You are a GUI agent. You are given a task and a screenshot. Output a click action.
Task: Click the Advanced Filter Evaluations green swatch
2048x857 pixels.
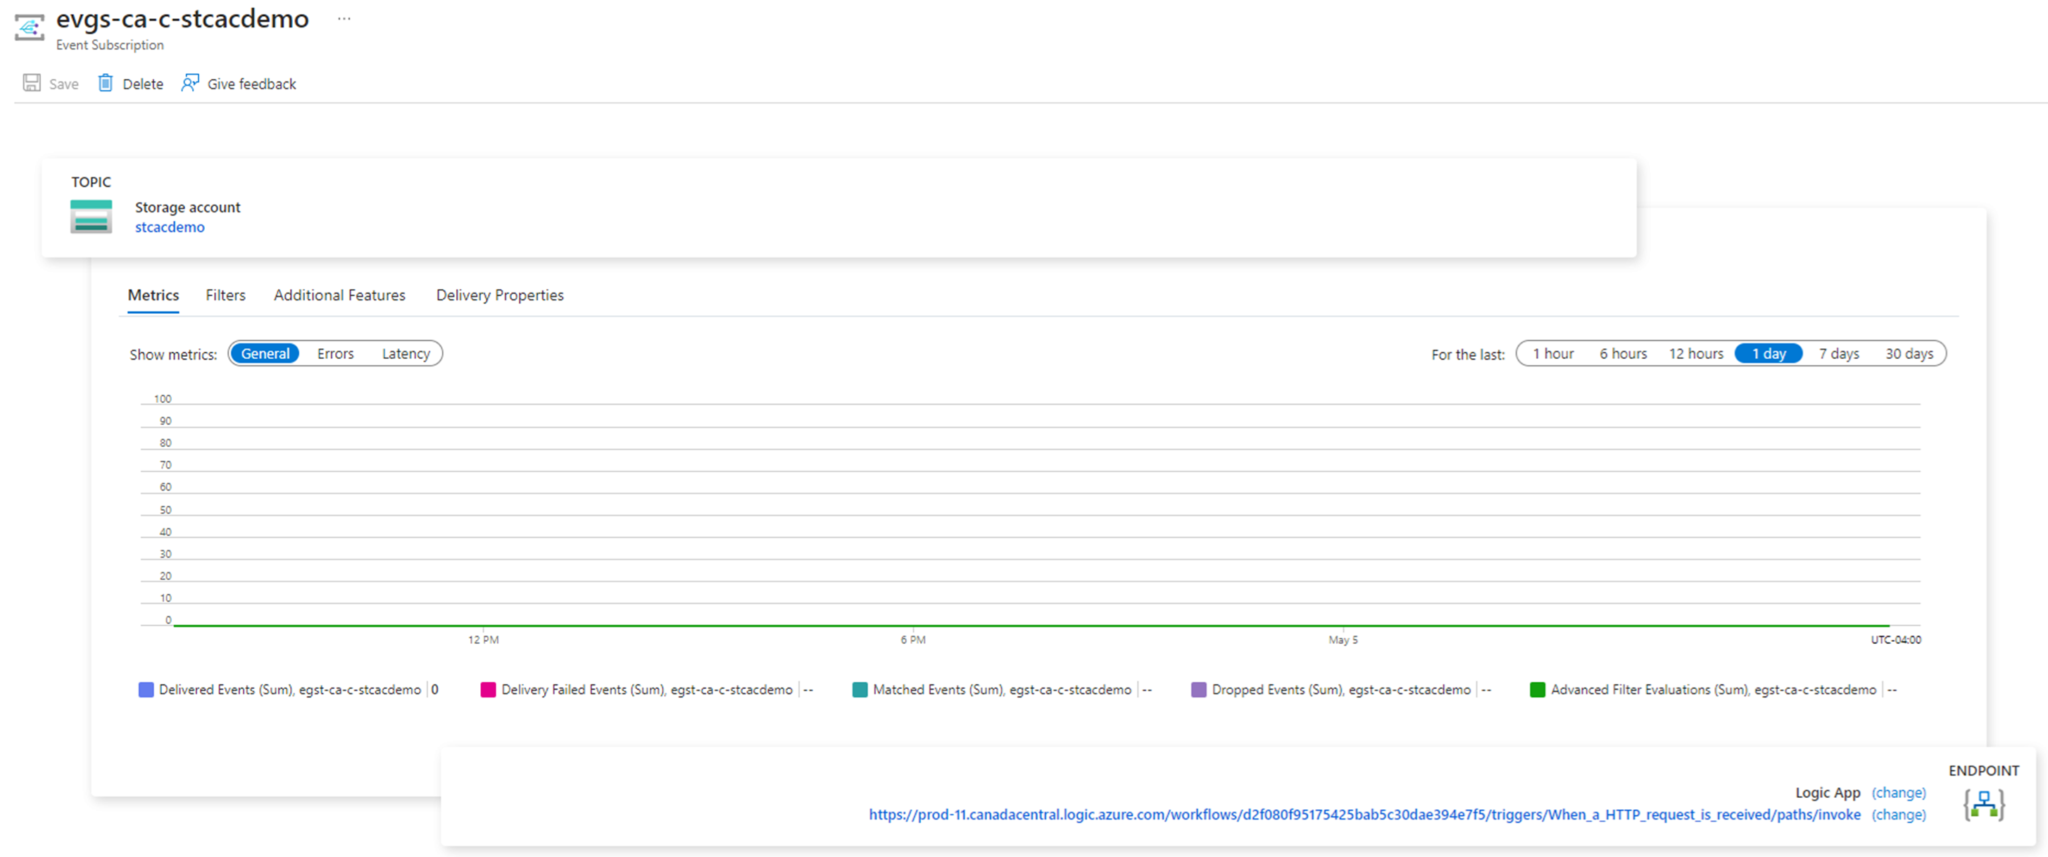coord(1538,690)
